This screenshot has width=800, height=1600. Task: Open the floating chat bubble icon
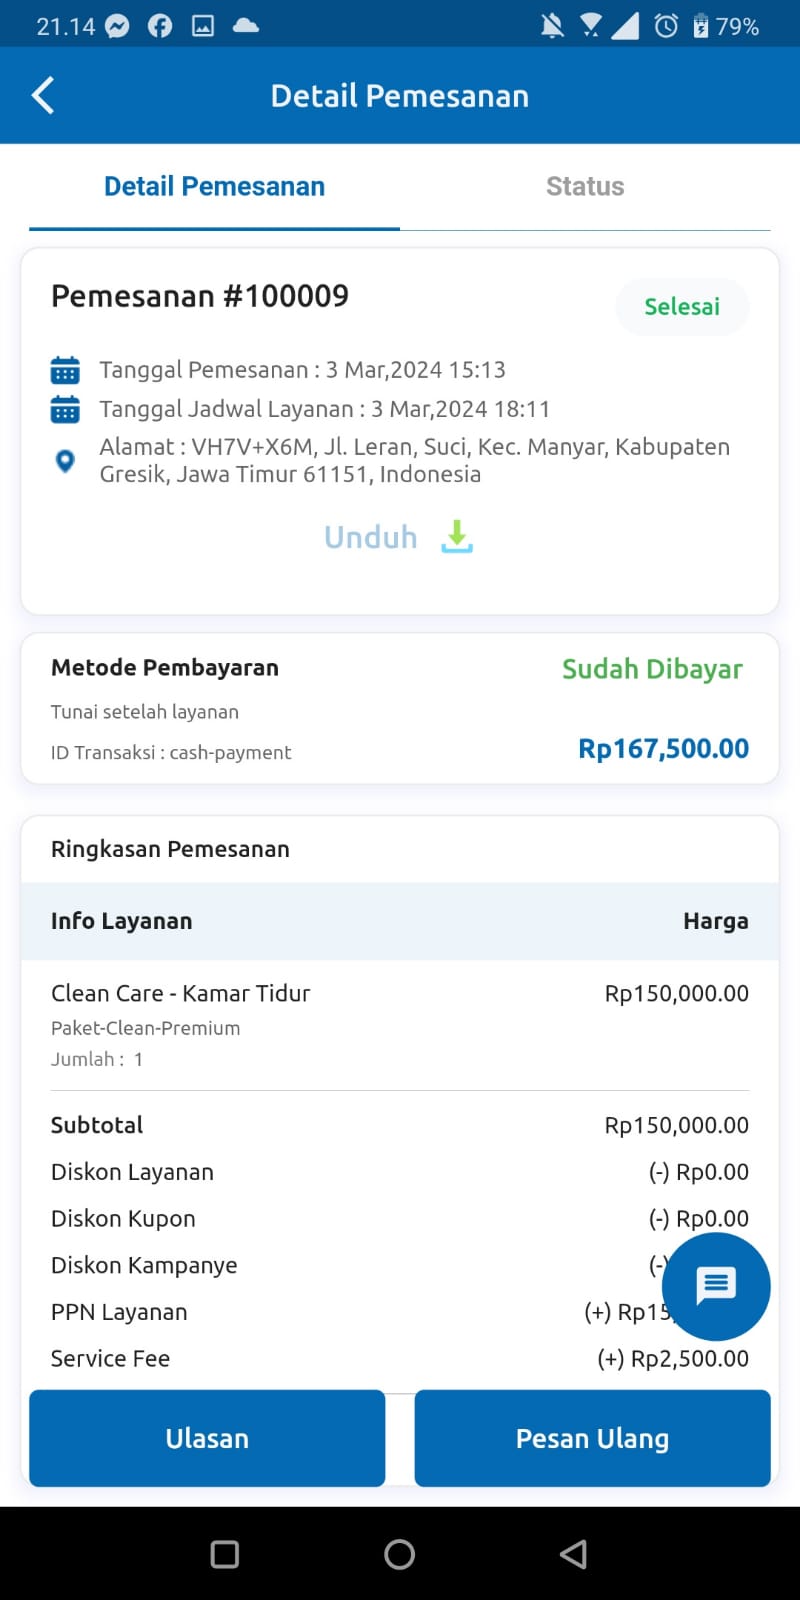pyautogui.click(x=715, y=1287)
